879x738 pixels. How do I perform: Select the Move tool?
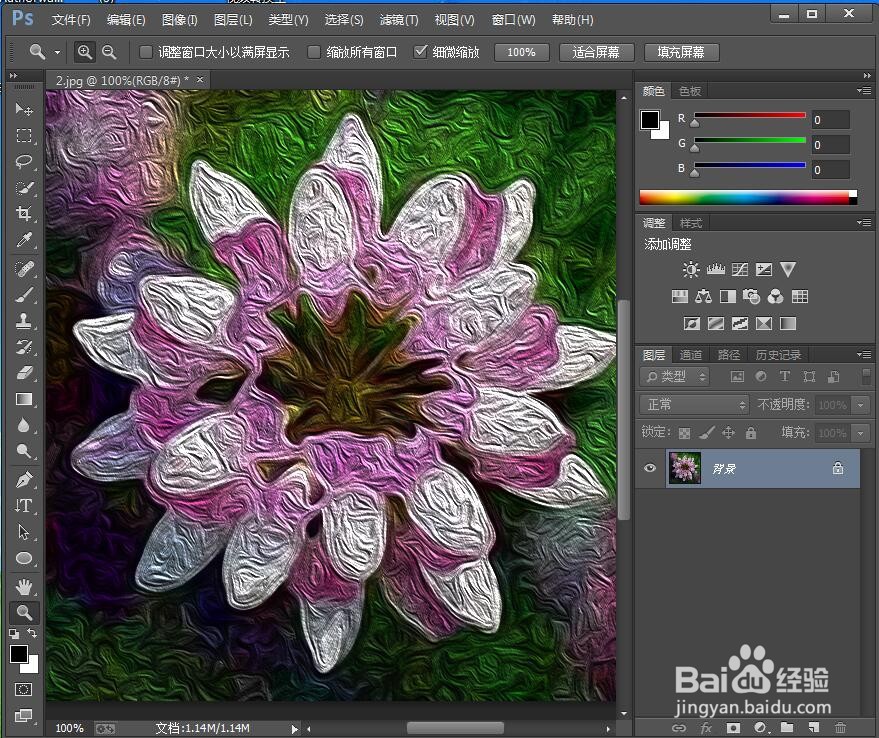24,109
